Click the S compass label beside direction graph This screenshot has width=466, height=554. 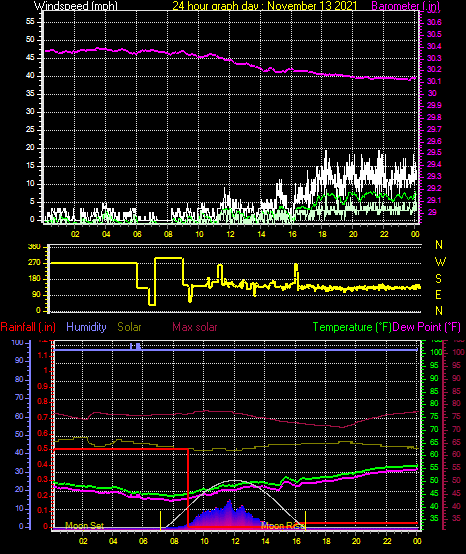(438, 279)
